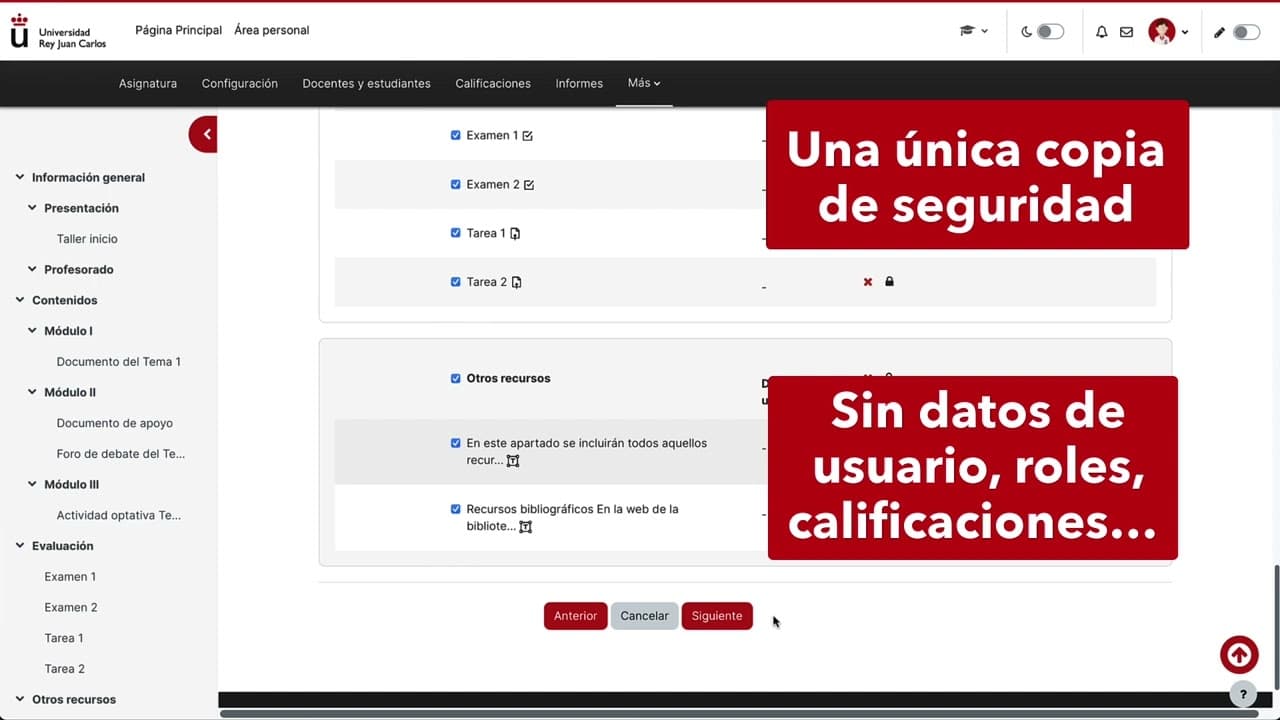Click the Anterior button
The width and height of the screenshot is (1280, 720).
(x=575, y=616)
